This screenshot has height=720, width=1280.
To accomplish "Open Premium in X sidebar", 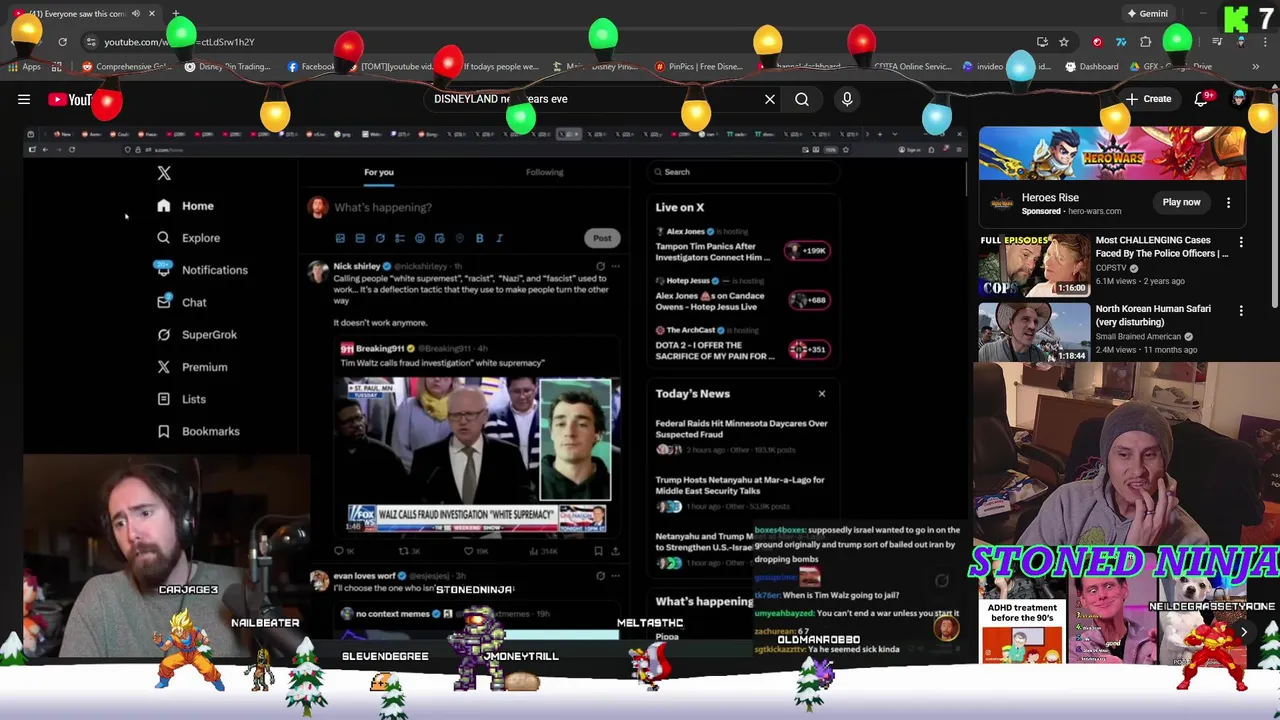I will (x=192, y=367).
